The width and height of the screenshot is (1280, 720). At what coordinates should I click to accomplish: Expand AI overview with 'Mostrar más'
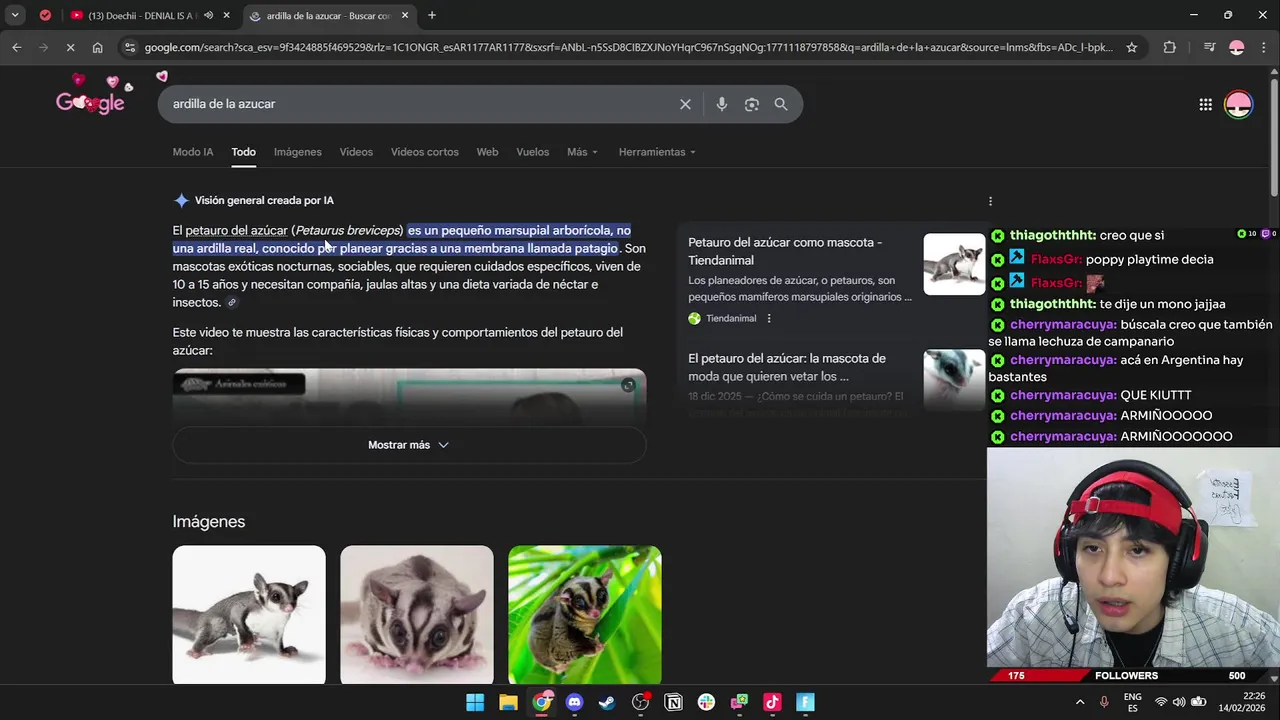[409, 445]
